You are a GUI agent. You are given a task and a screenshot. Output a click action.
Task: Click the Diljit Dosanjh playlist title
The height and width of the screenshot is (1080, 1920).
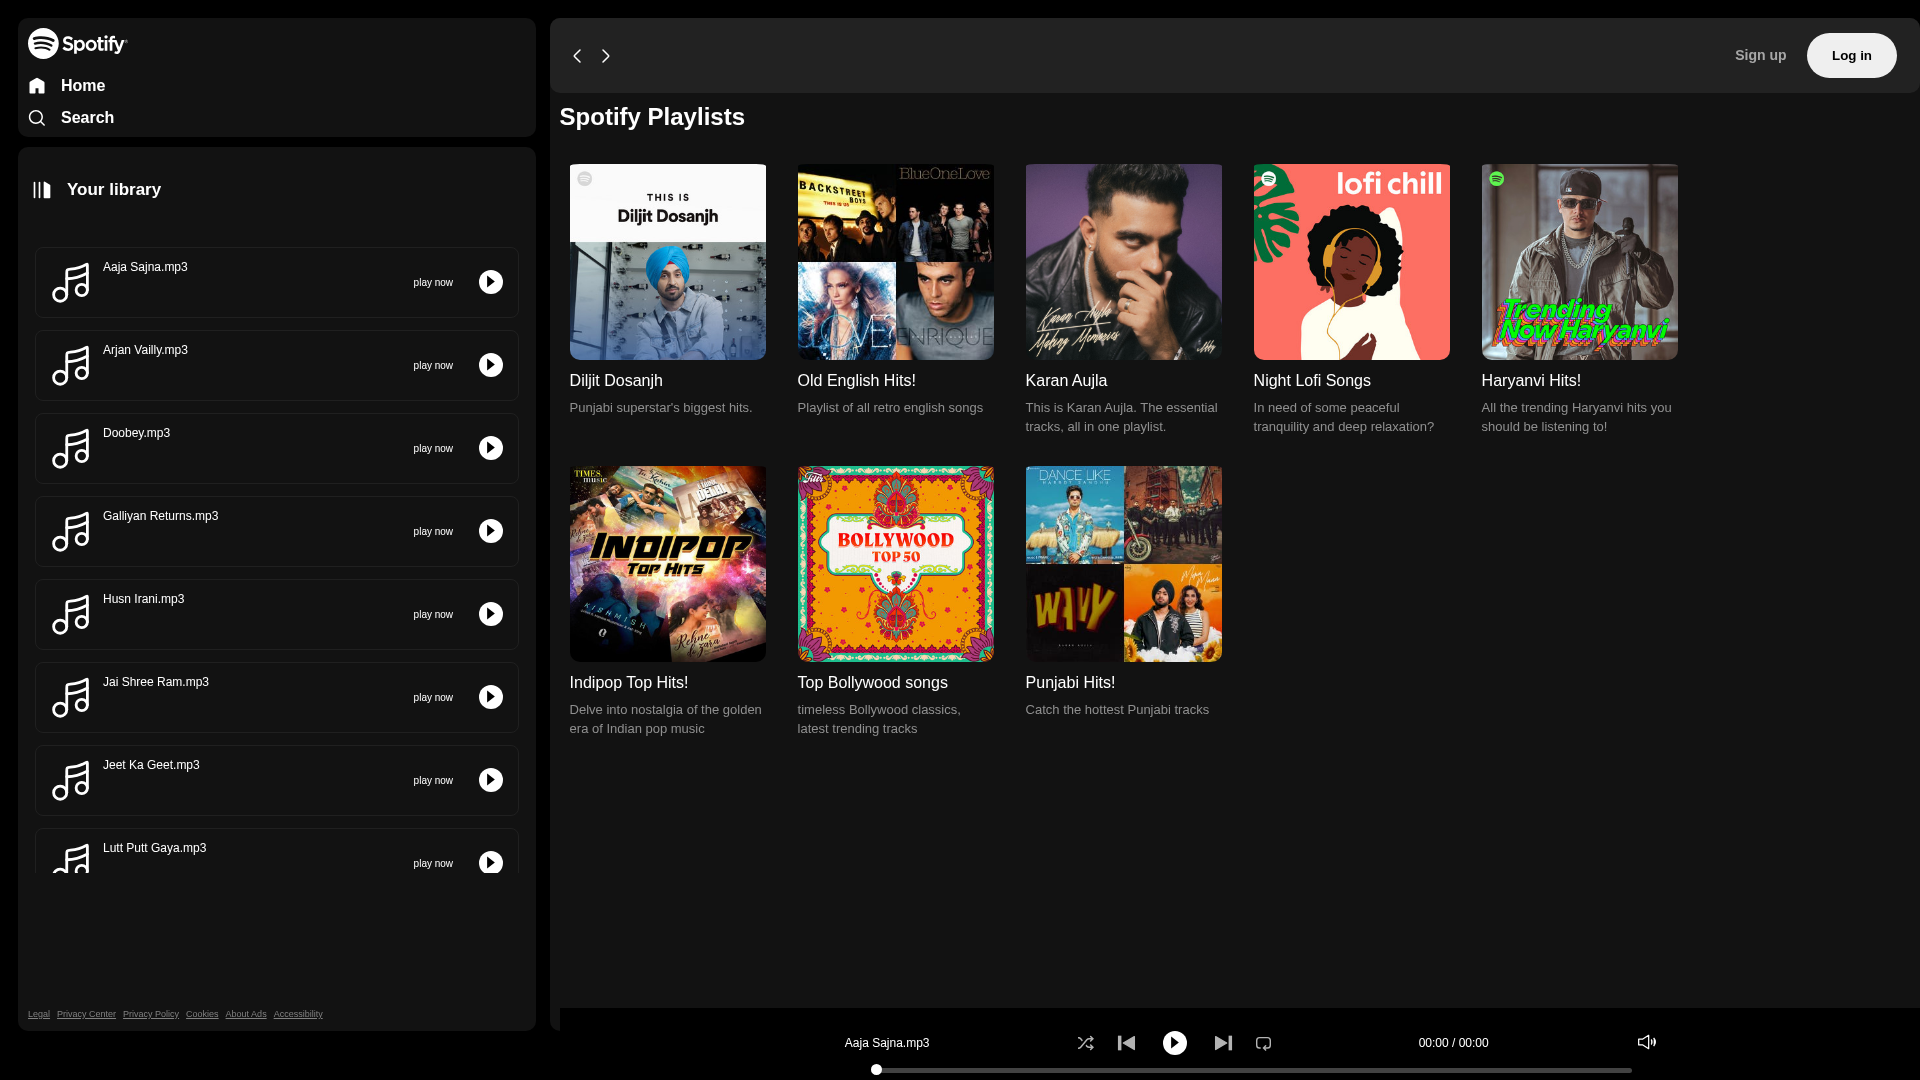pos(616,381)
